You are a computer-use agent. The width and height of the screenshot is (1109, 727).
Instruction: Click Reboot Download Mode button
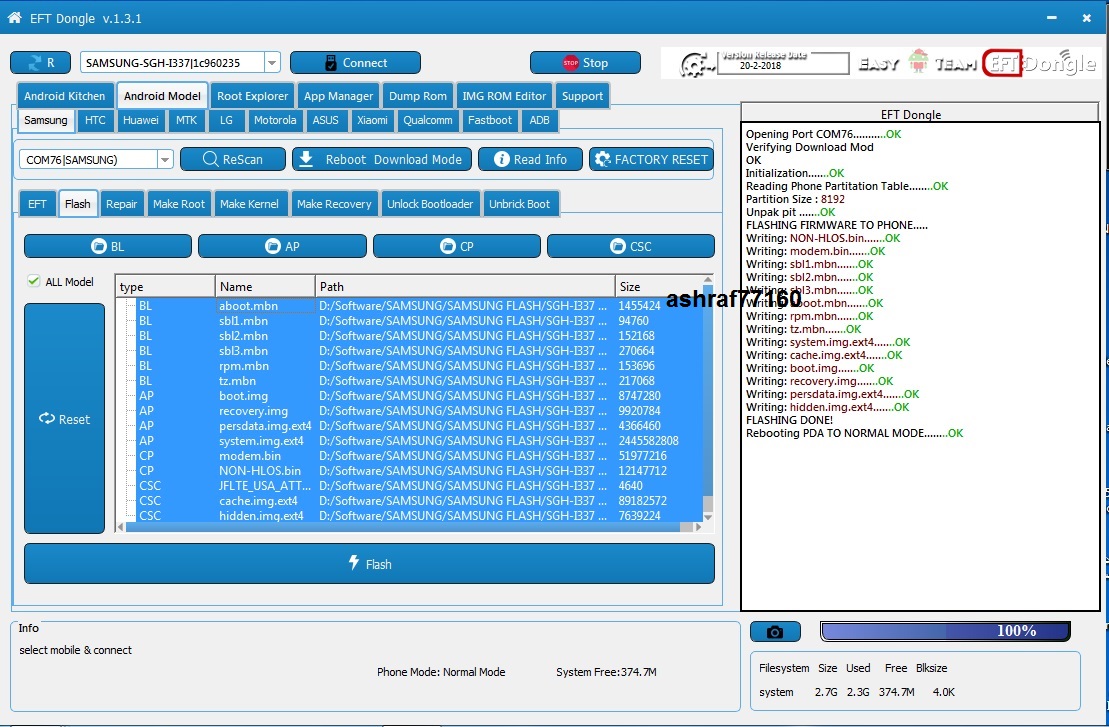381,159
